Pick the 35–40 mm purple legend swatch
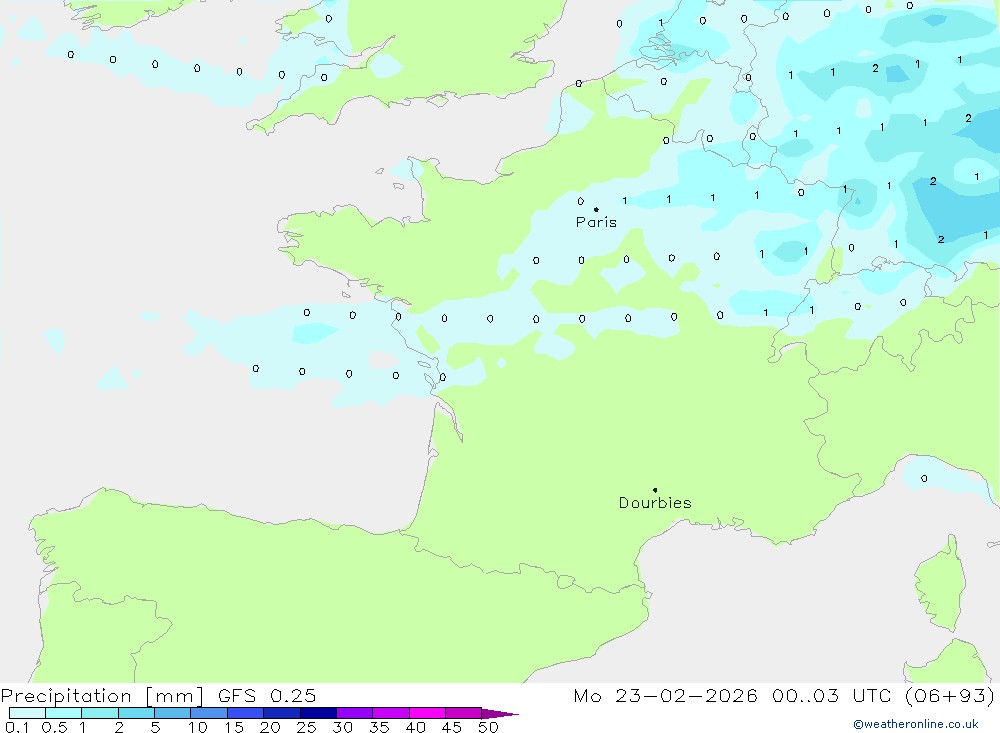Image resolution: width=1000 pixels, height=733 pixels. point(391,713)
